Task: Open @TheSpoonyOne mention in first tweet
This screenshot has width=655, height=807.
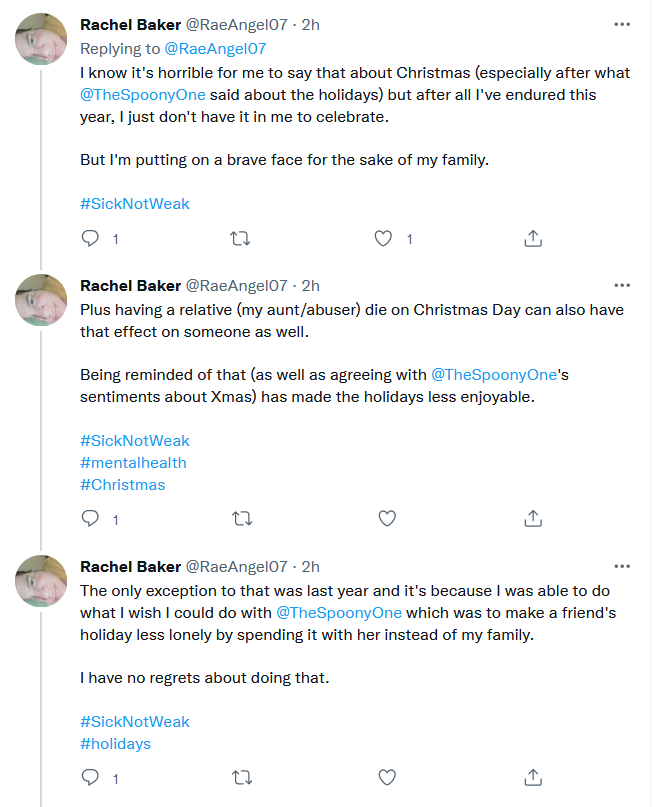Action: click(x=143, y=95)
